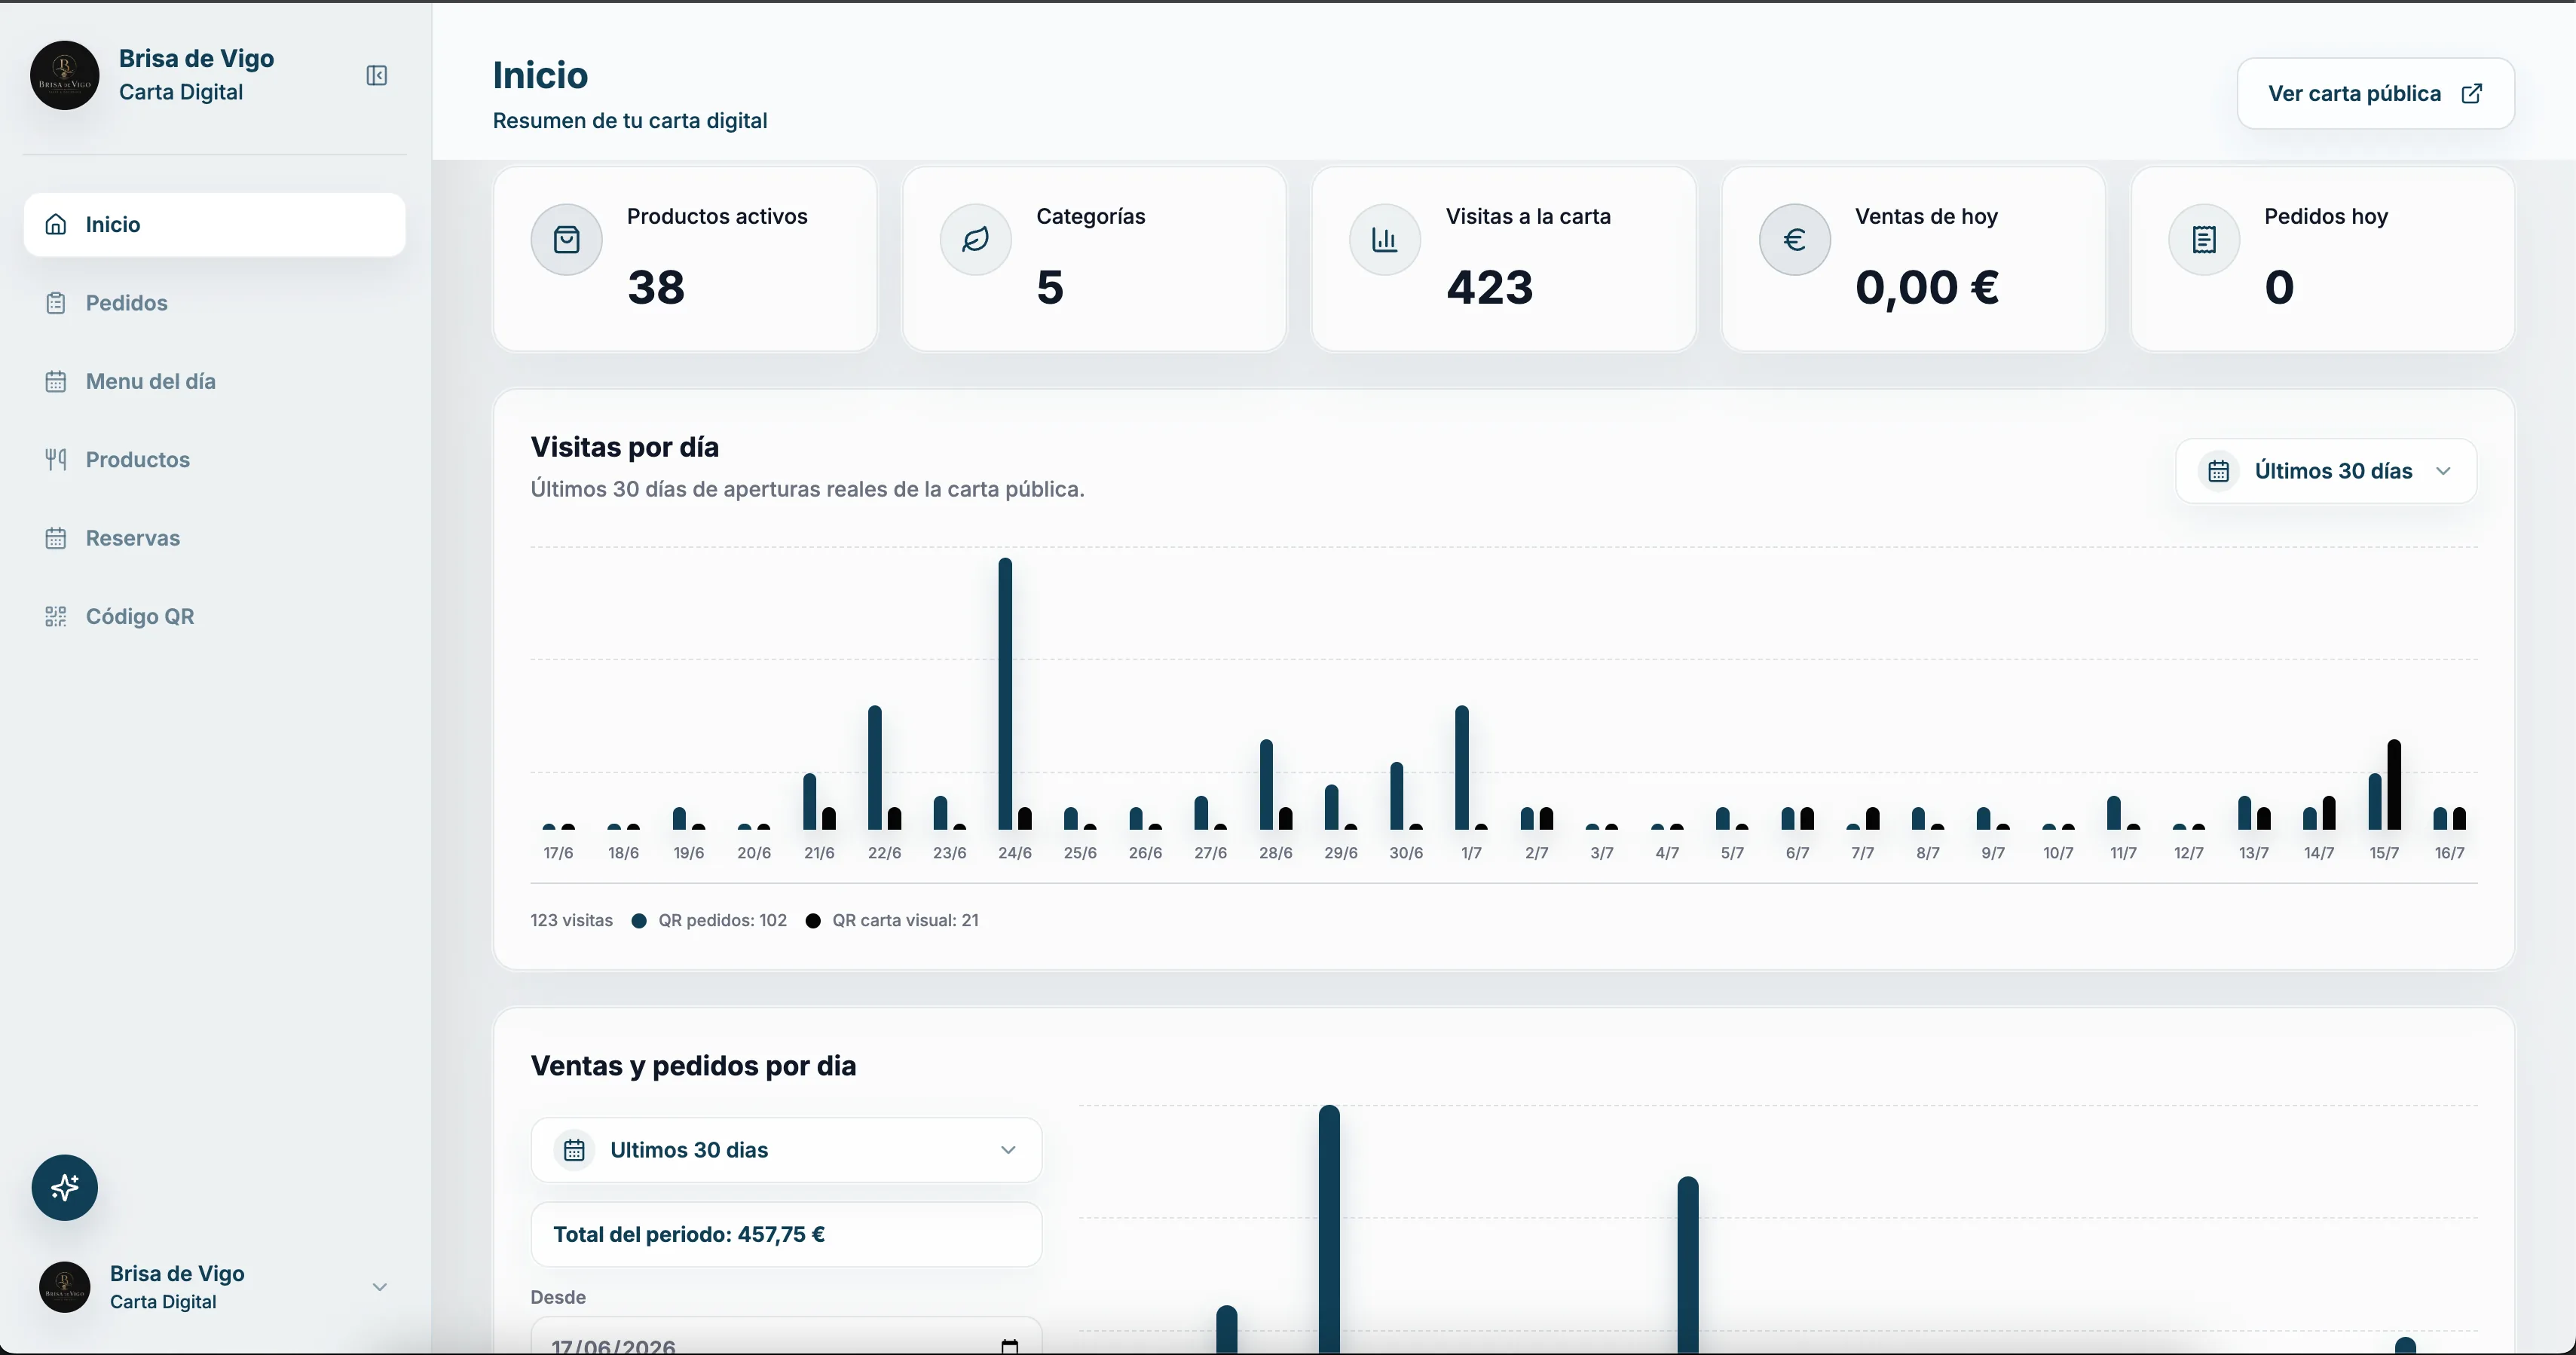Open Menu del día section

(215, 382)
